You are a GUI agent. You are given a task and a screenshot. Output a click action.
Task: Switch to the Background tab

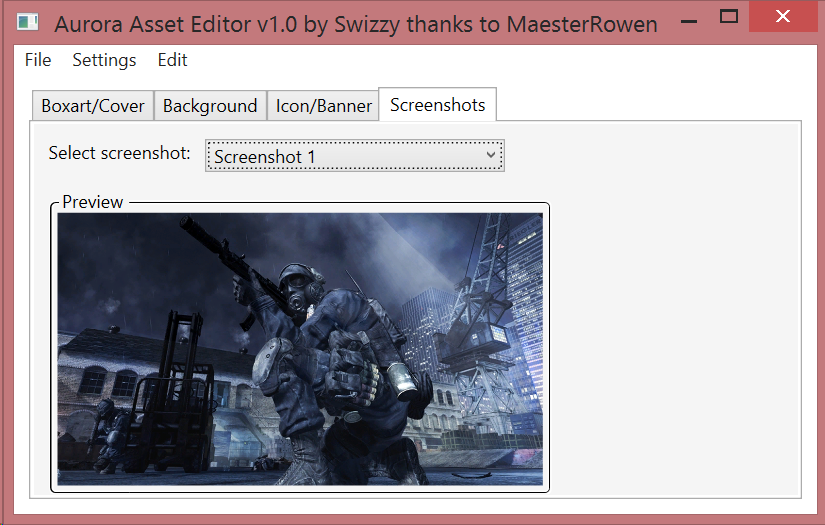click(210, 106)
